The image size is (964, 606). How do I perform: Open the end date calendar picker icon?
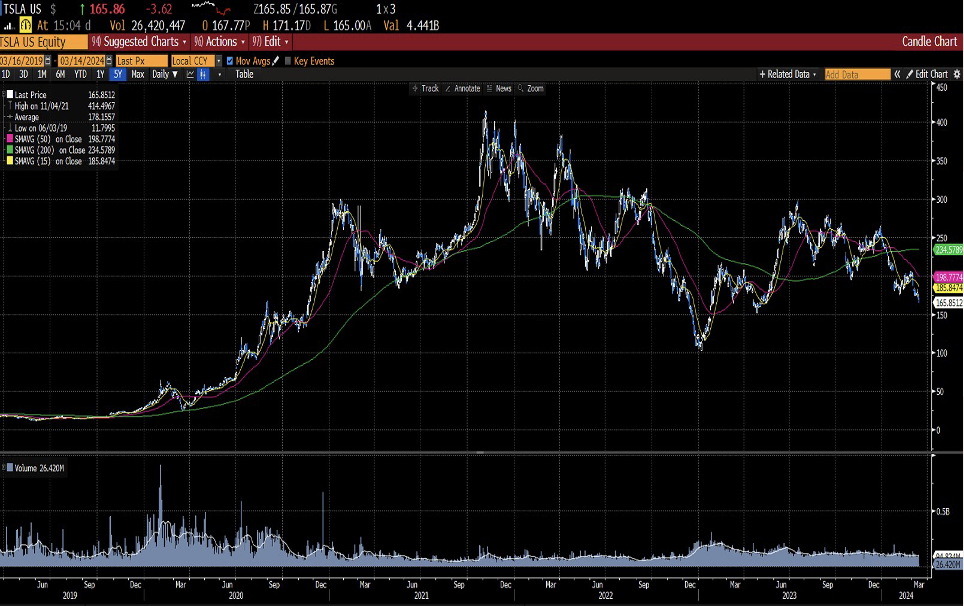point(109,61)
